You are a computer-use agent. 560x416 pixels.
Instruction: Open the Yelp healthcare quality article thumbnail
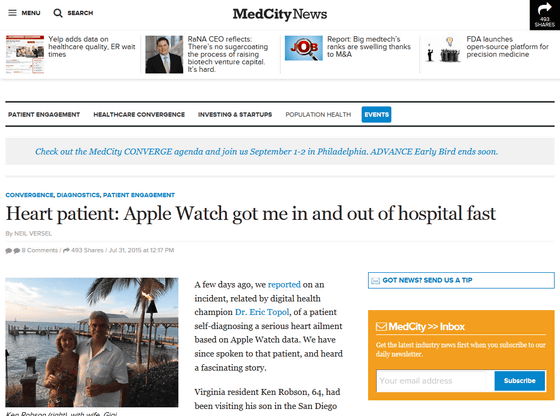tap(25, 54)
